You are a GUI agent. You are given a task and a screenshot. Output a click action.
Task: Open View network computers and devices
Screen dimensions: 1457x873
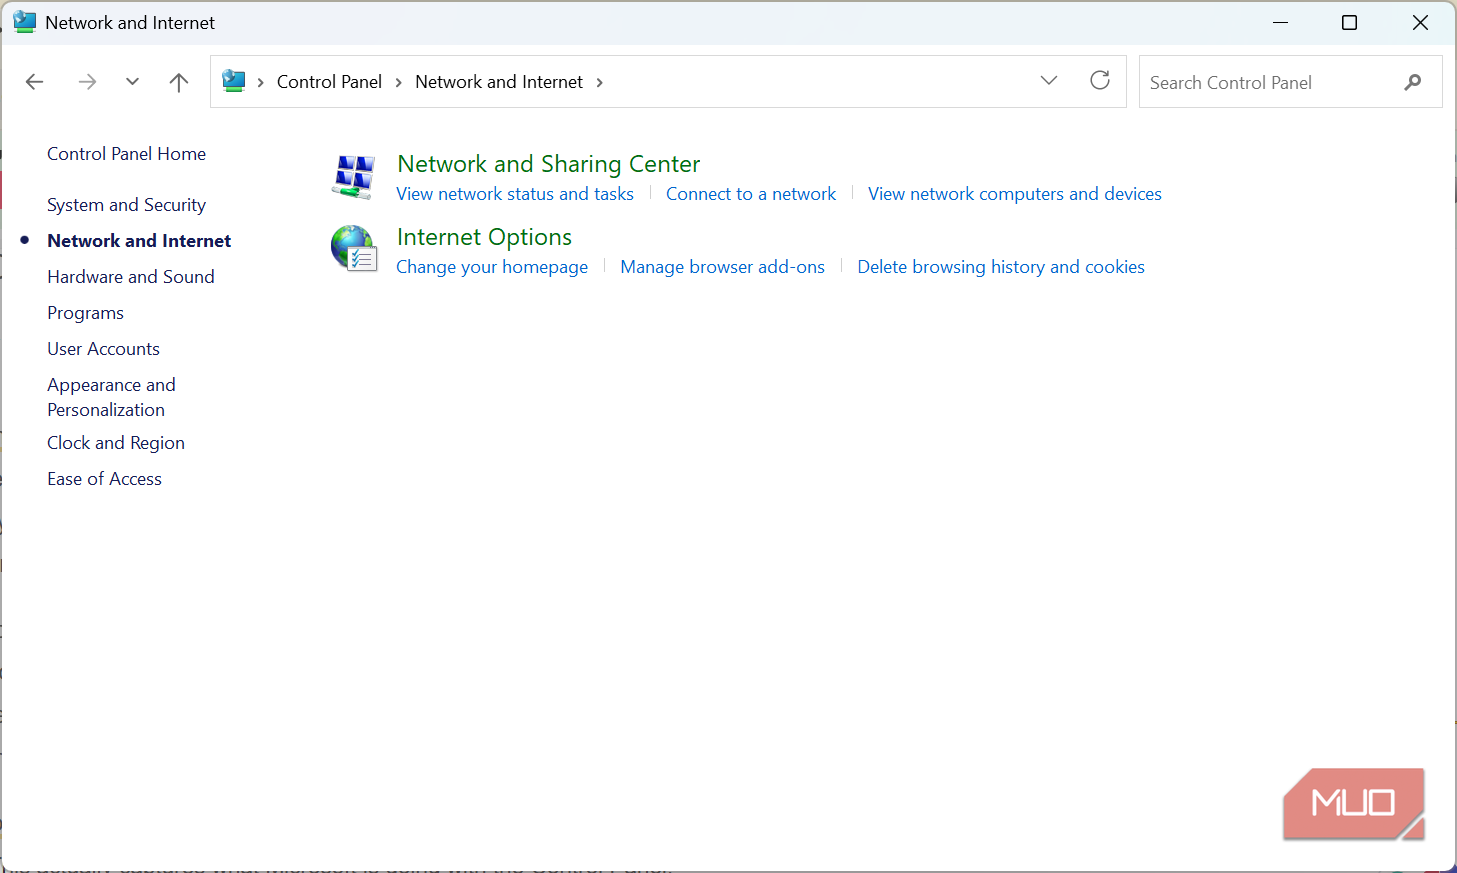tap(1015, 194)
